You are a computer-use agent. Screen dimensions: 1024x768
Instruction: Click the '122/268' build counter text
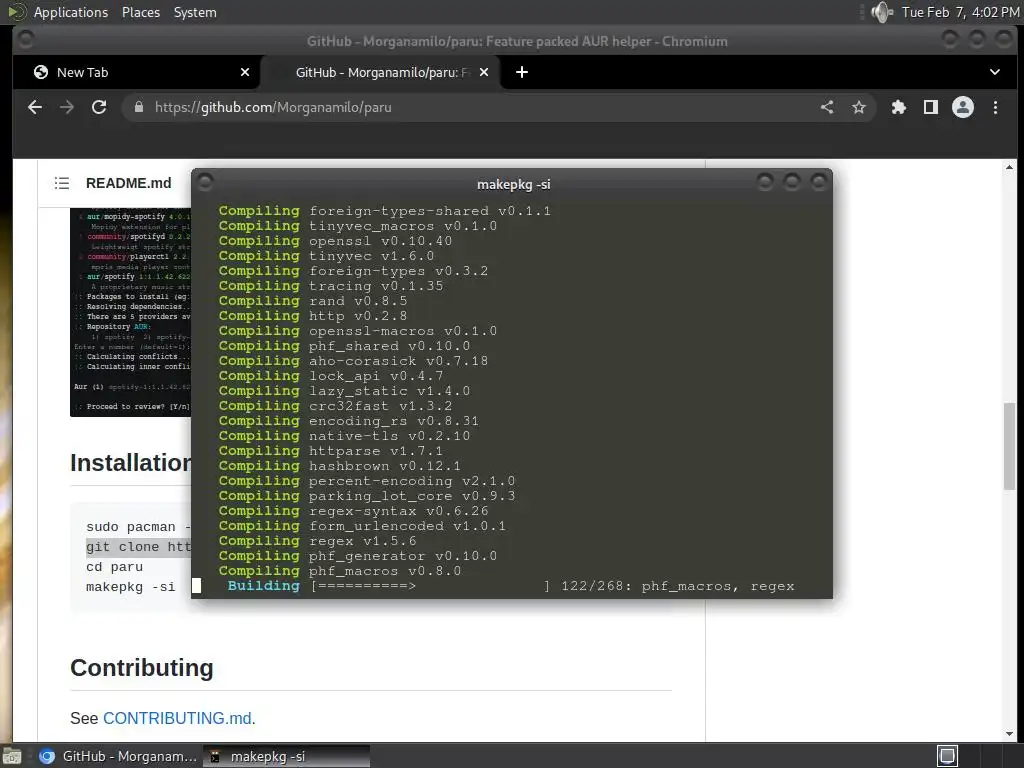point(592,586)
